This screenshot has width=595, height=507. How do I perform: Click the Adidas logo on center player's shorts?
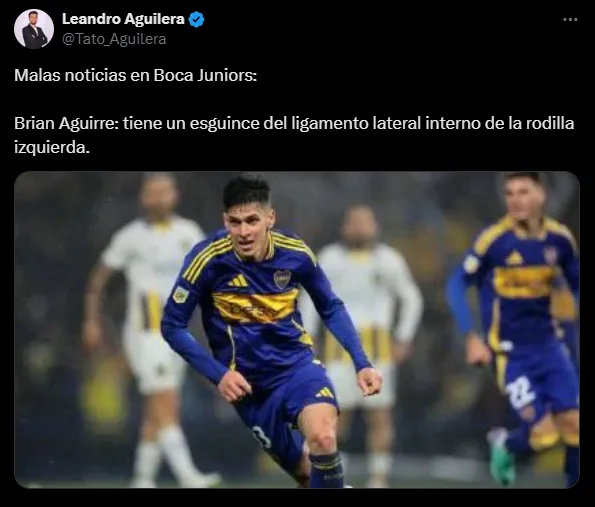(x=326, y=392)
